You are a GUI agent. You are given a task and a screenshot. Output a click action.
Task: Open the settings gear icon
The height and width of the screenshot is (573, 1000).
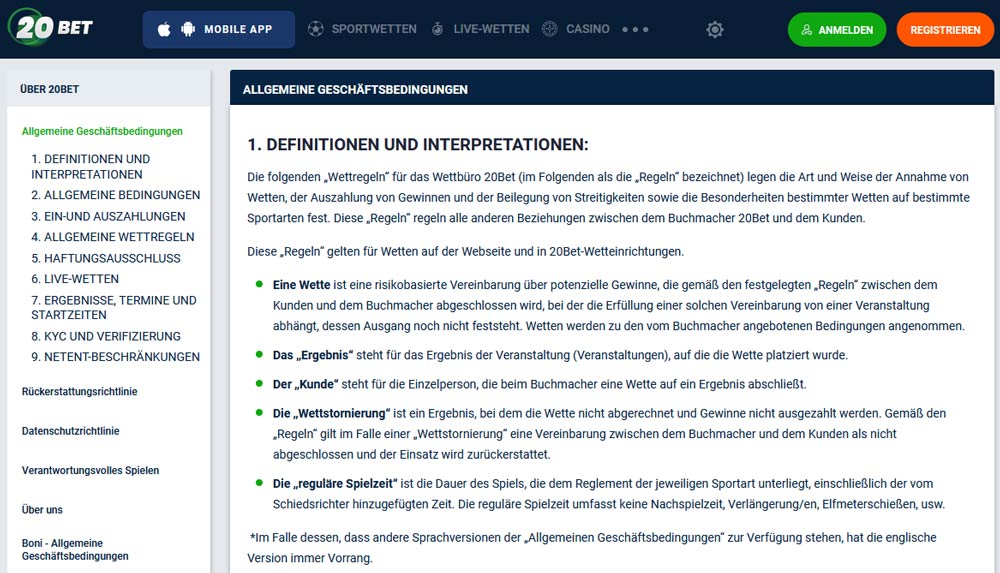pyautogui.click(x=715, y=29)
